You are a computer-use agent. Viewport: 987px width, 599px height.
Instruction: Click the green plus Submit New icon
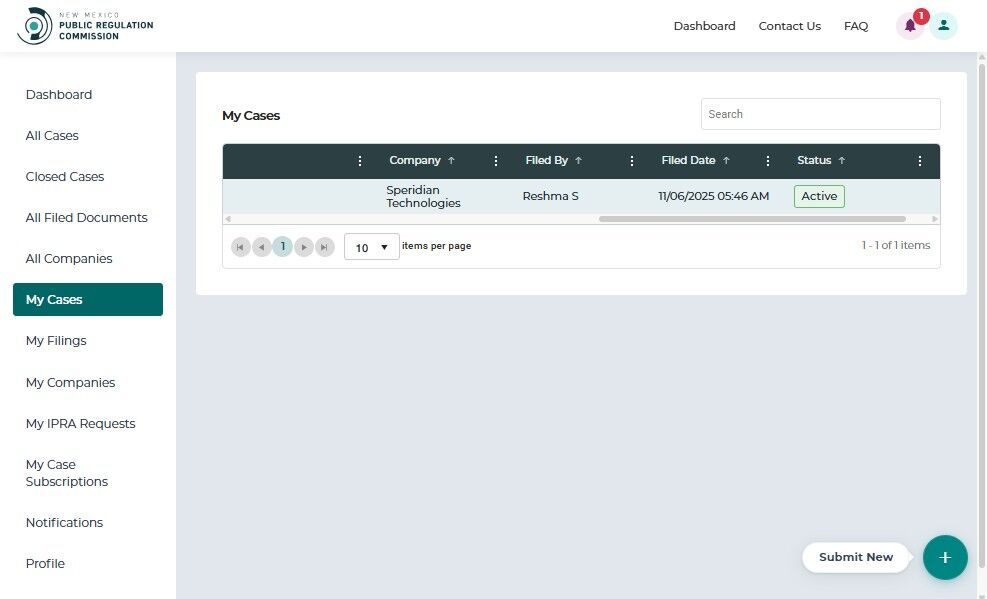click(x=945, y=557)
